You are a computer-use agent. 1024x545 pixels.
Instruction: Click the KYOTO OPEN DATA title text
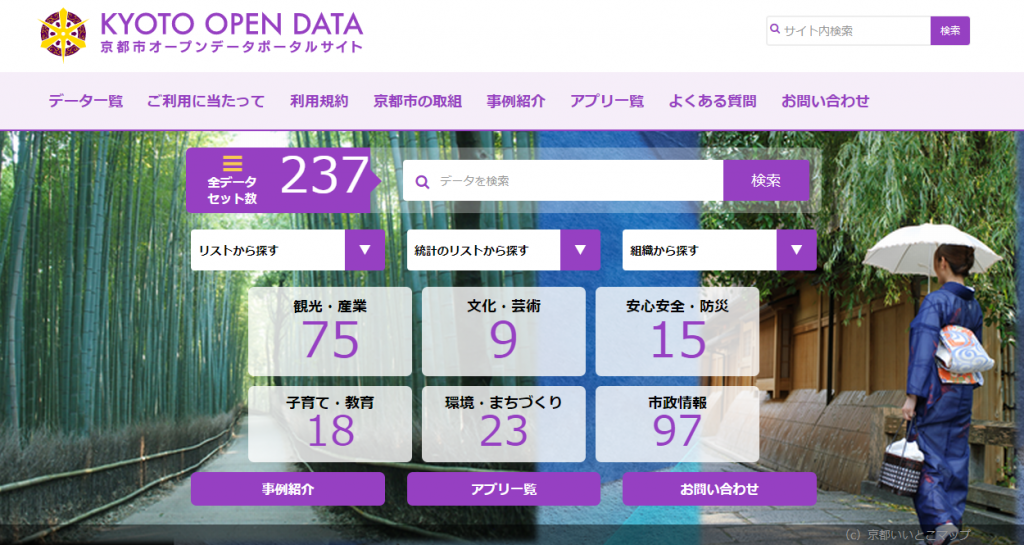click(x=231, y=23)
